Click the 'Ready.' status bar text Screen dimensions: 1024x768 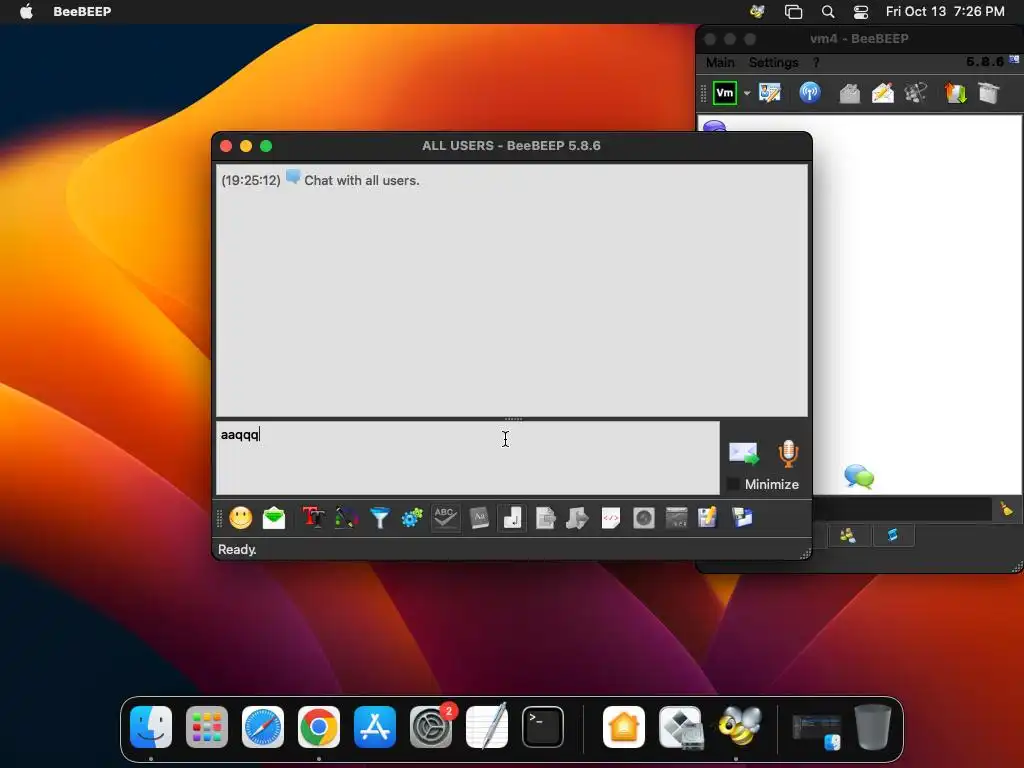(x=236, y=549)
